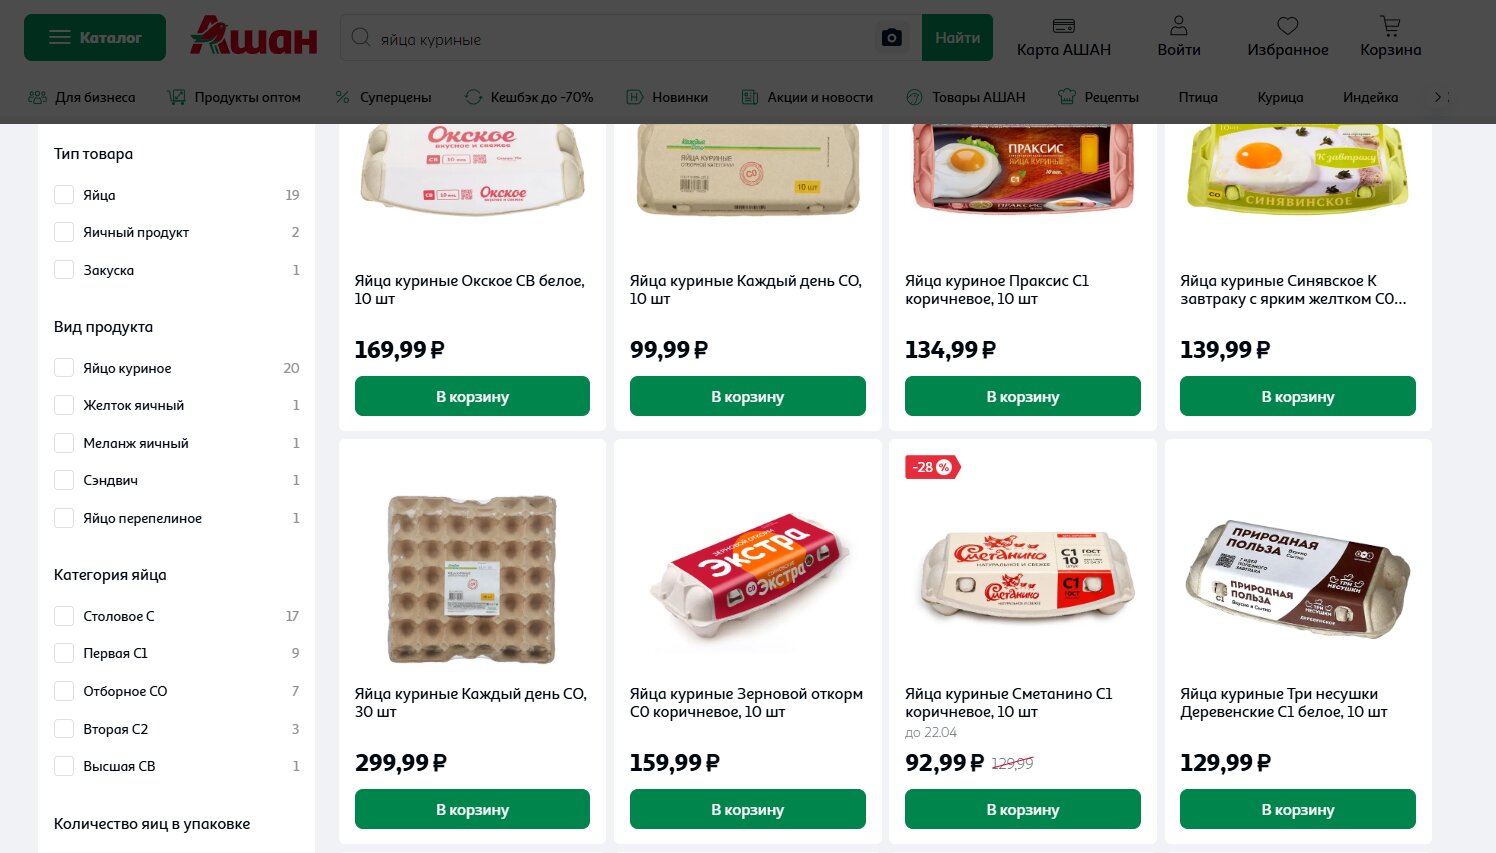Open the Три несушки egg thumbnail

(1297, 579)
